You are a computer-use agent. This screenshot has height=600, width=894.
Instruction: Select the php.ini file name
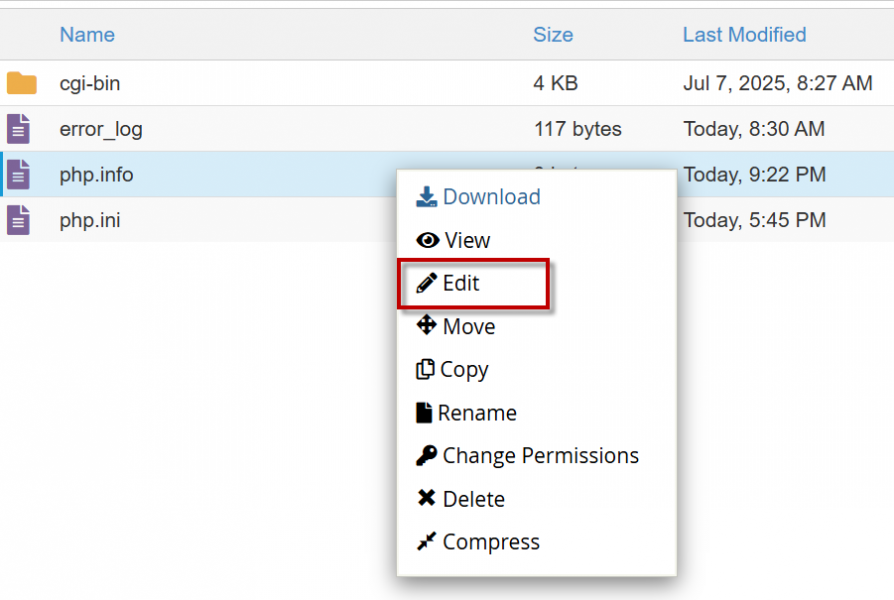click(x=90, y=220)
